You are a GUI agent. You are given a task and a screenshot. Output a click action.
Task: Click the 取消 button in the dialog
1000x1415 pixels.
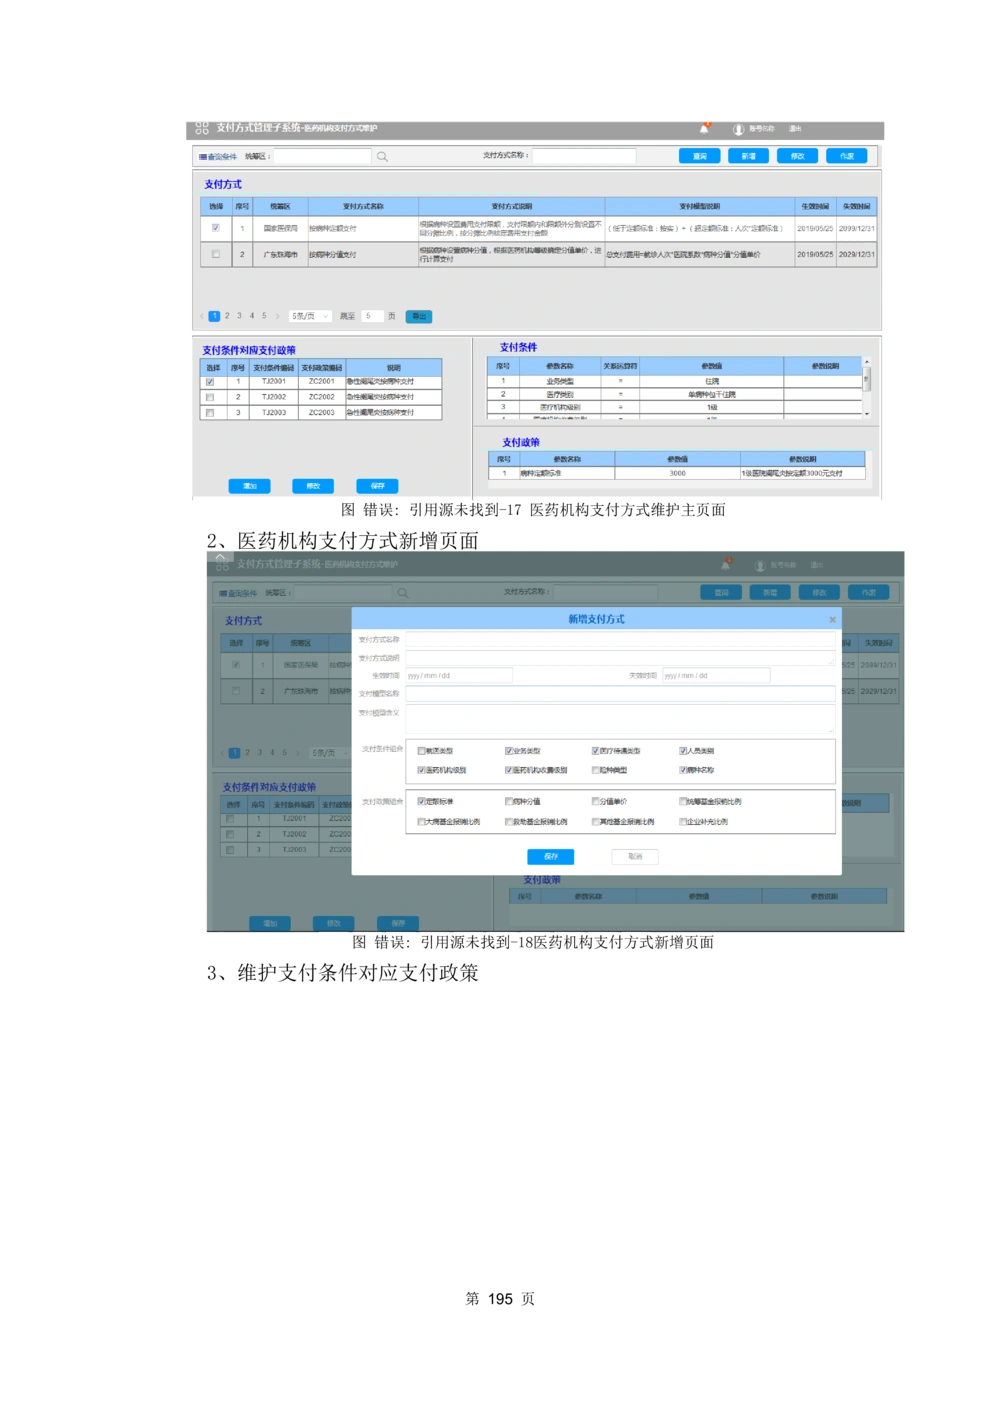pos(635,857)
